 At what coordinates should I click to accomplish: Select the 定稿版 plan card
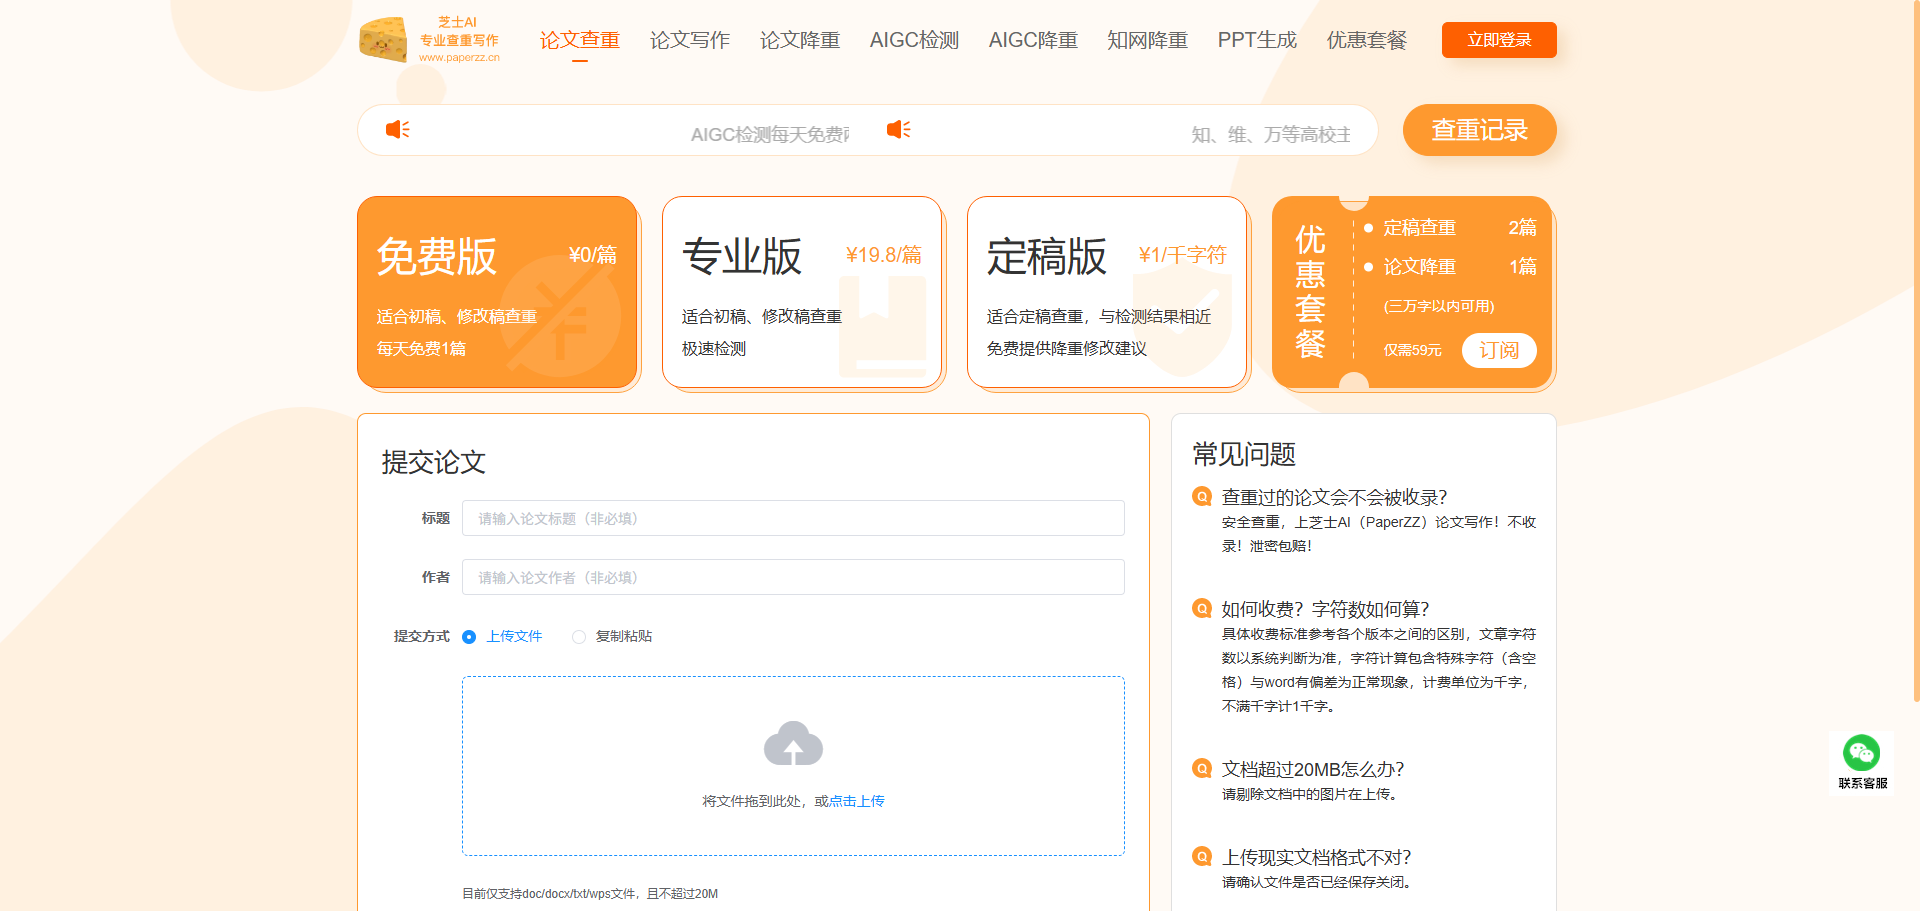point(1107,292)
